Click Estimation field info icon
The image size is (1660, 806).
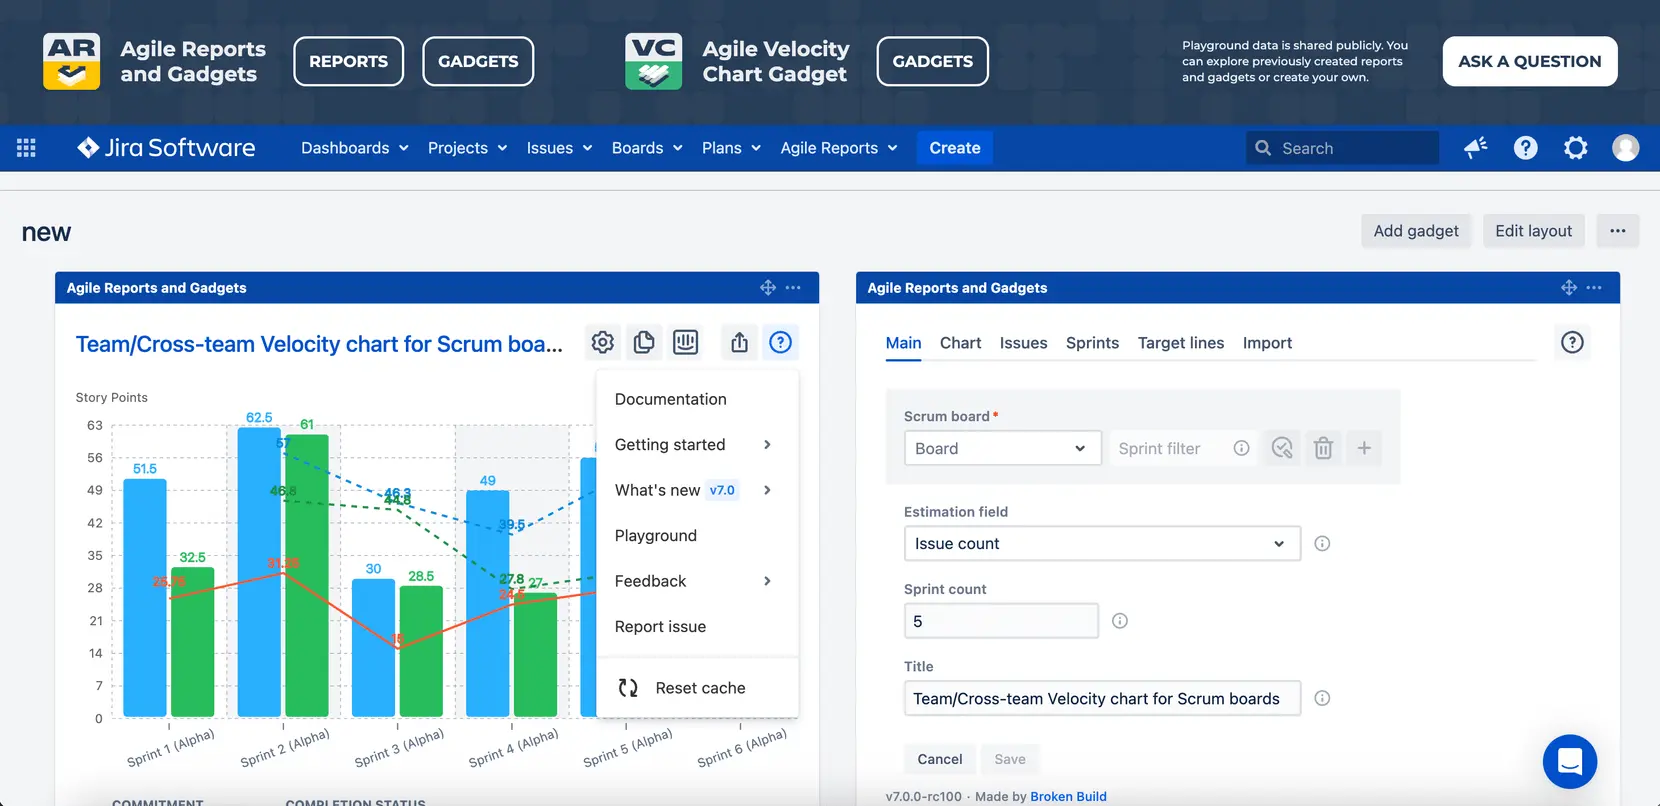1322,544
